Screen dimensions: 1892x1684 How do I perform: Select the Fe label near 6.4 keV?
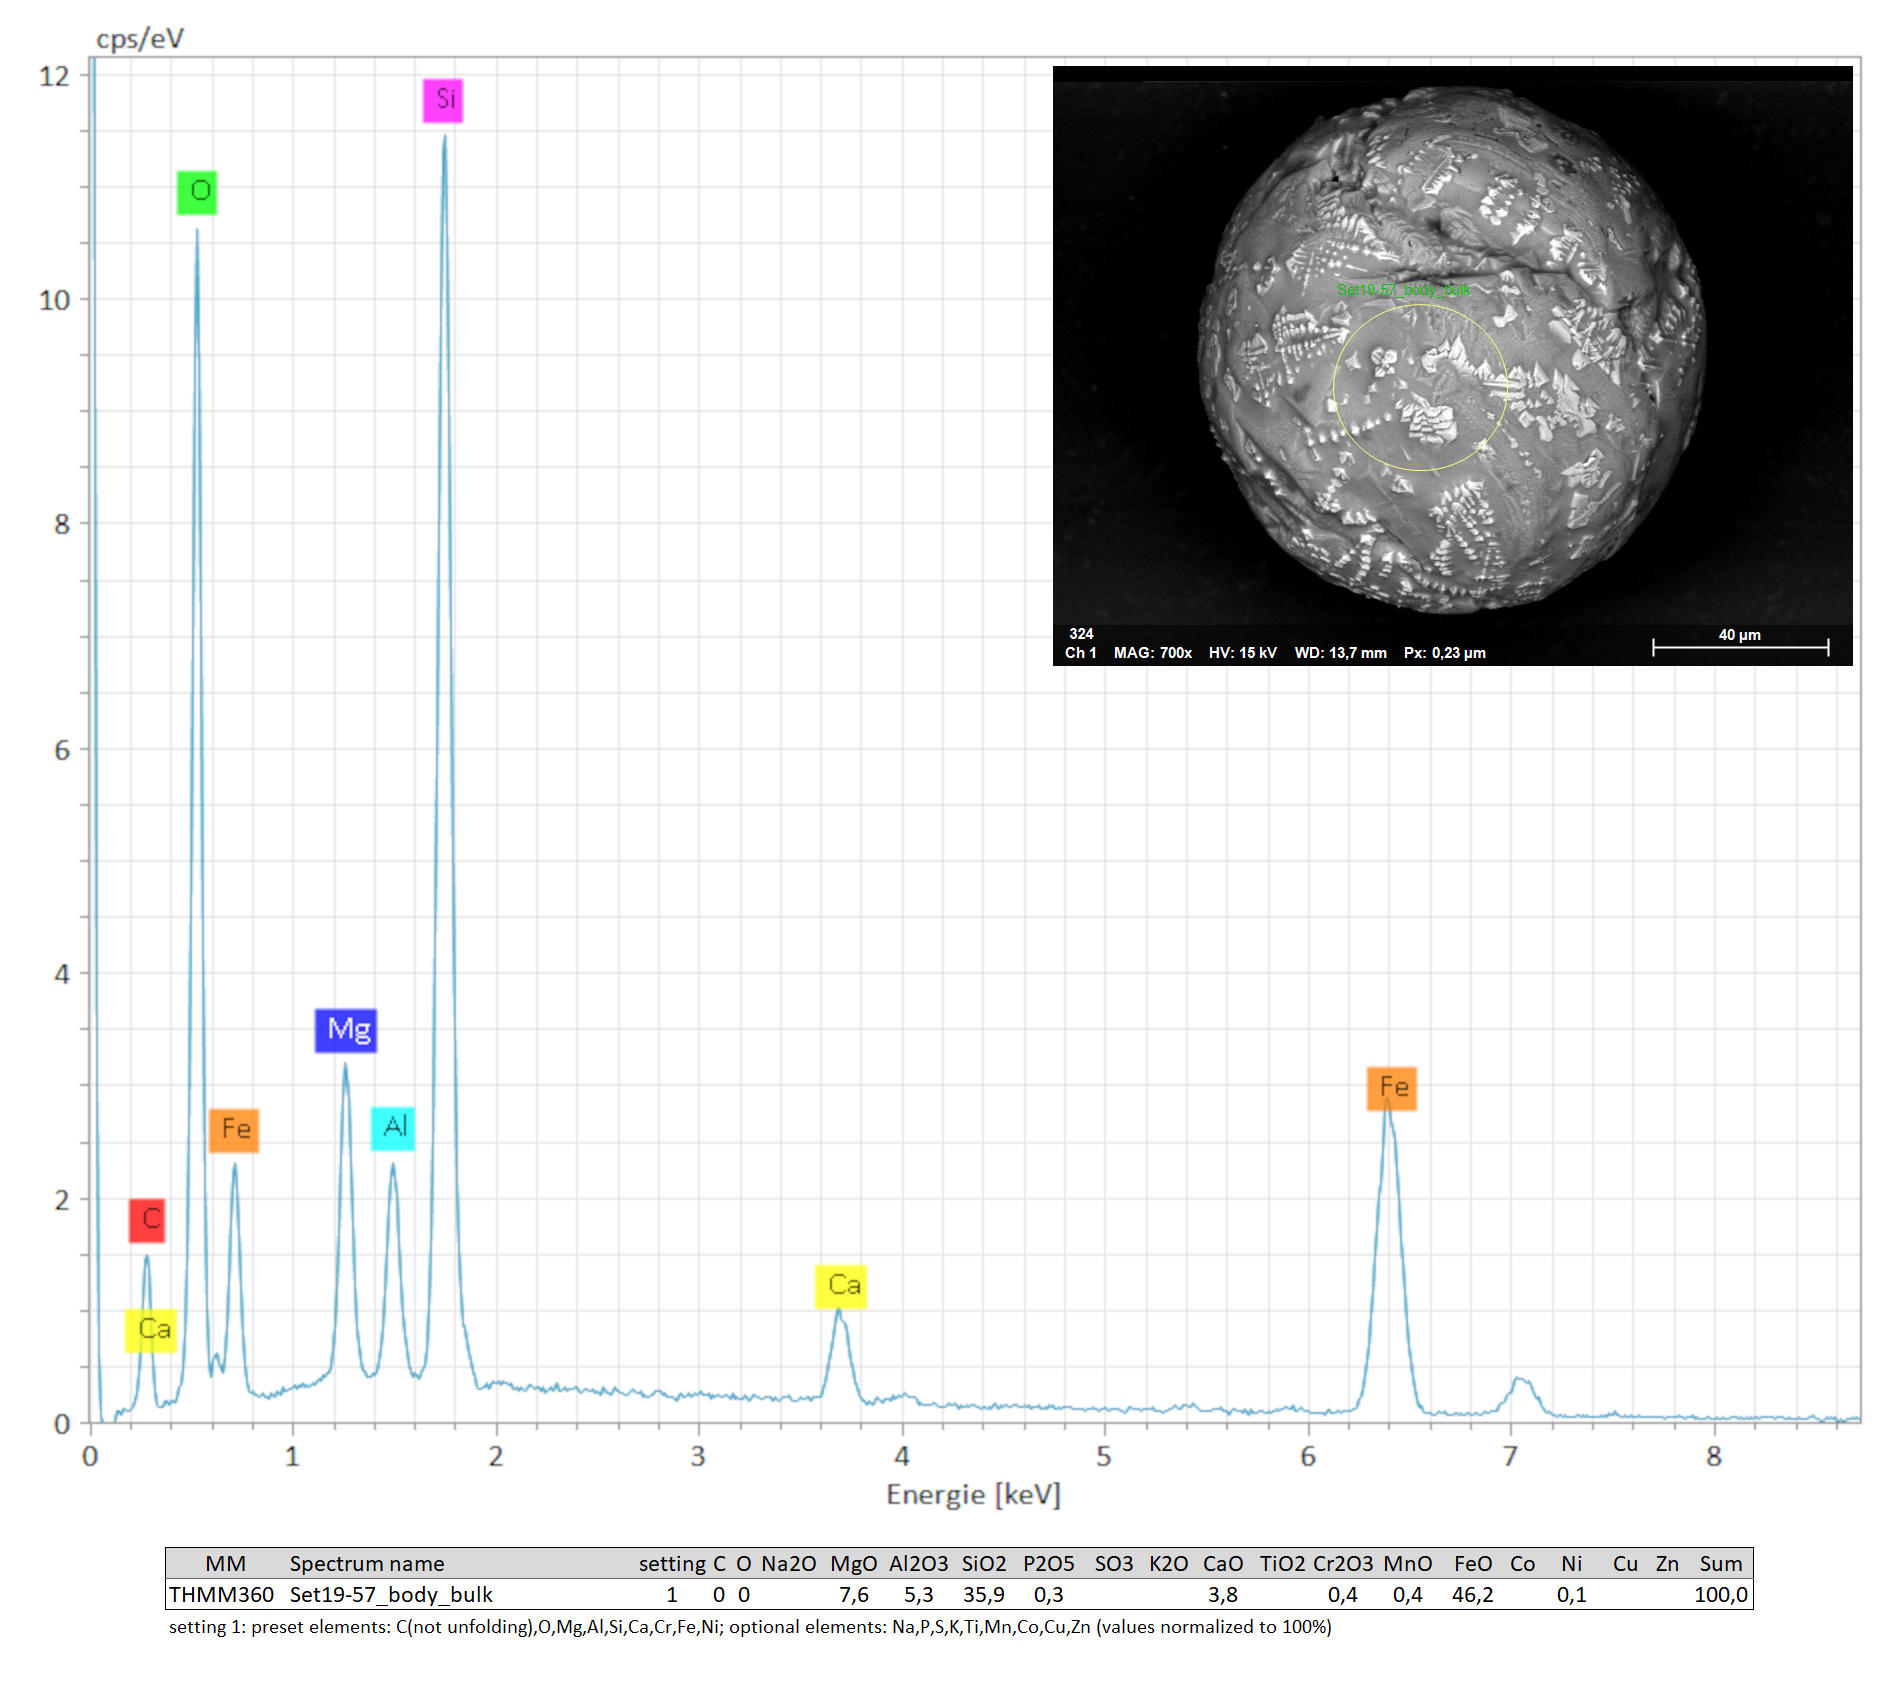pyautogui.click(x=1391, y=1088)
